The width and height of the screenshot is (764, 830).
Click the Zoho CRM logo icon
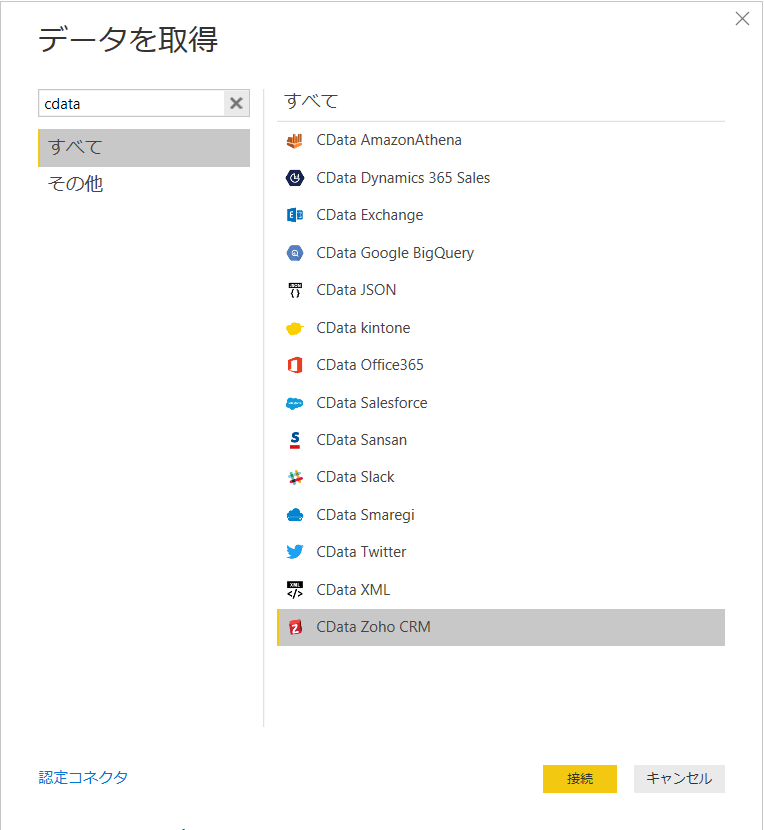point(295,627)
